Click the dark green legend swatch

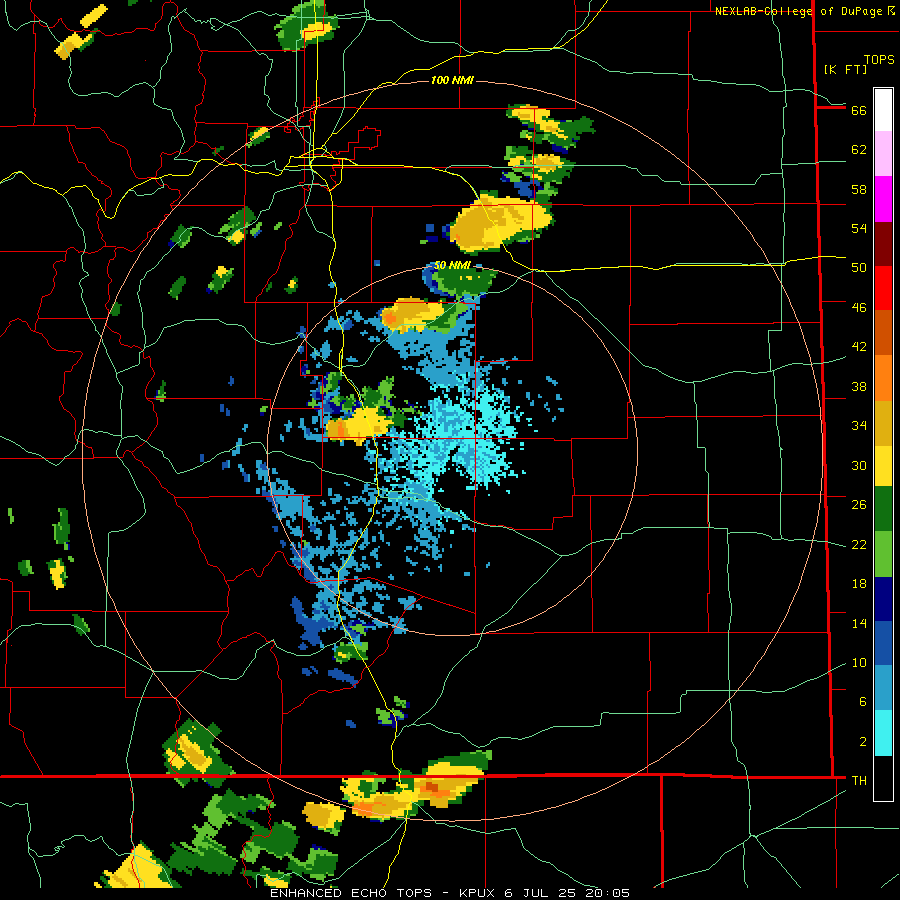(x=883, y=509)
